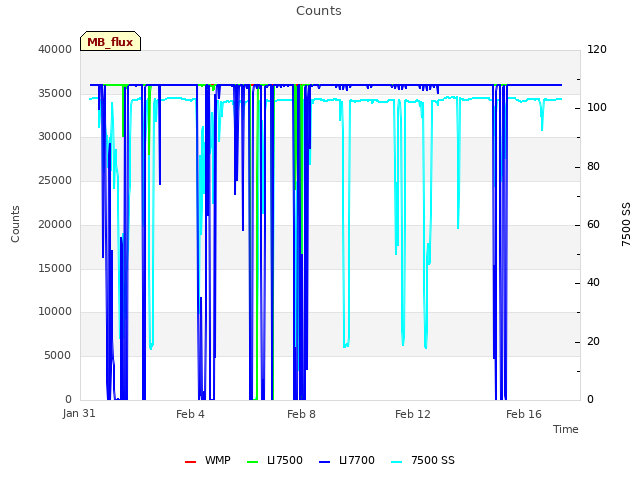The height and width of the screenshot is (480, 640).
Task: Click the 40000 left axis tick label
Action: point(55,49)
